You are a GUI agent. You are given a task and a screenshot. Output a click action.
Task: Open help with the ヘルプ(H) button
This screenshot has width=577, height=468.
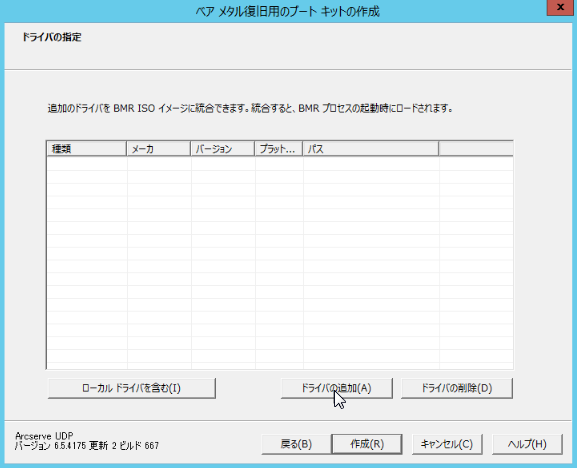pos(527,444)
